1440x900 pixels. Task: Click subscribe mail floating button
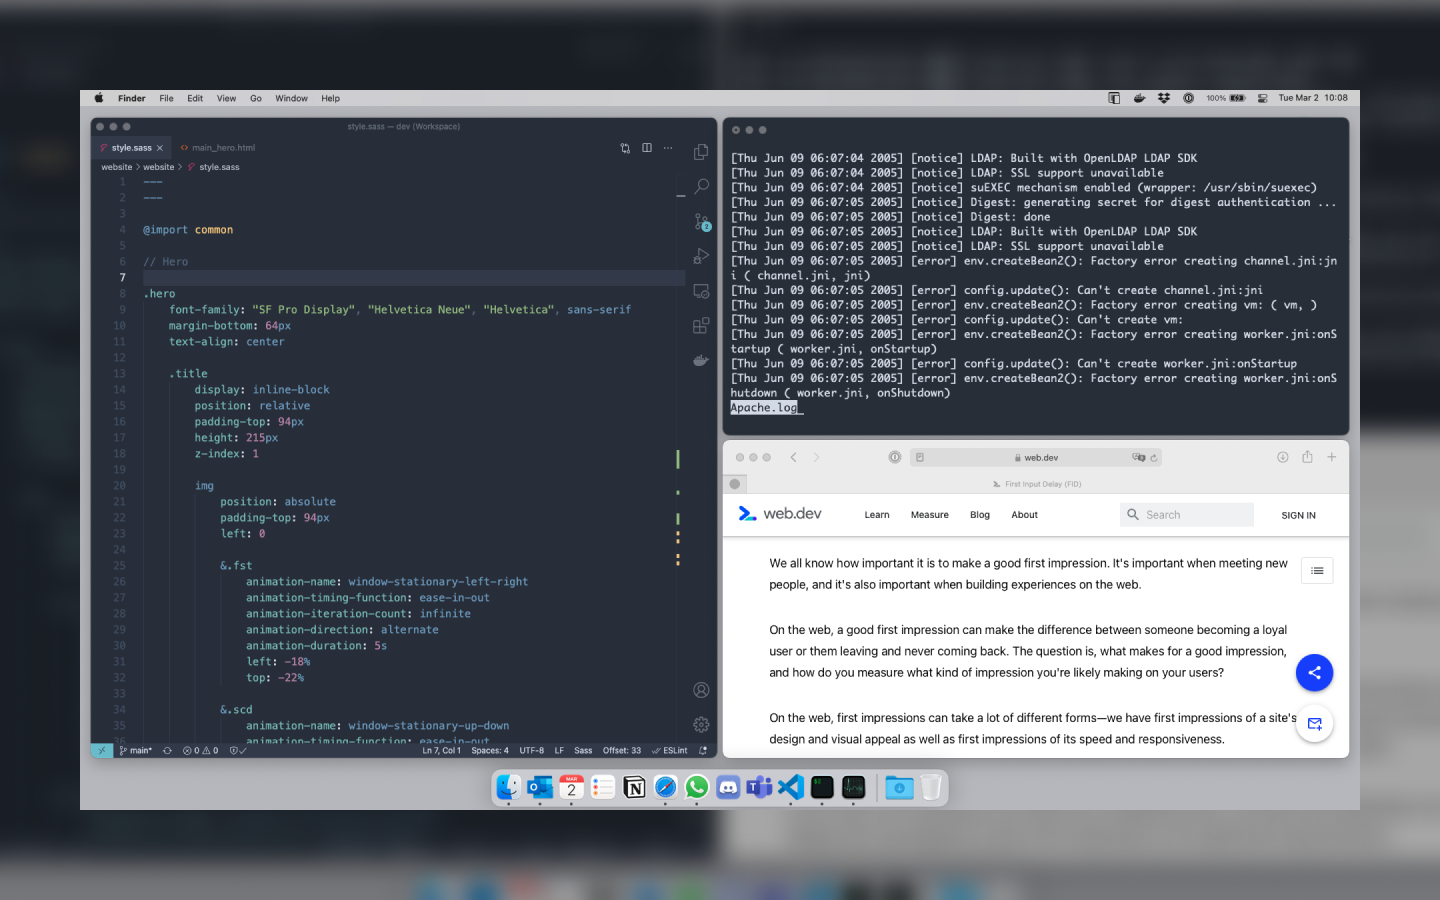click(1315, 723)
